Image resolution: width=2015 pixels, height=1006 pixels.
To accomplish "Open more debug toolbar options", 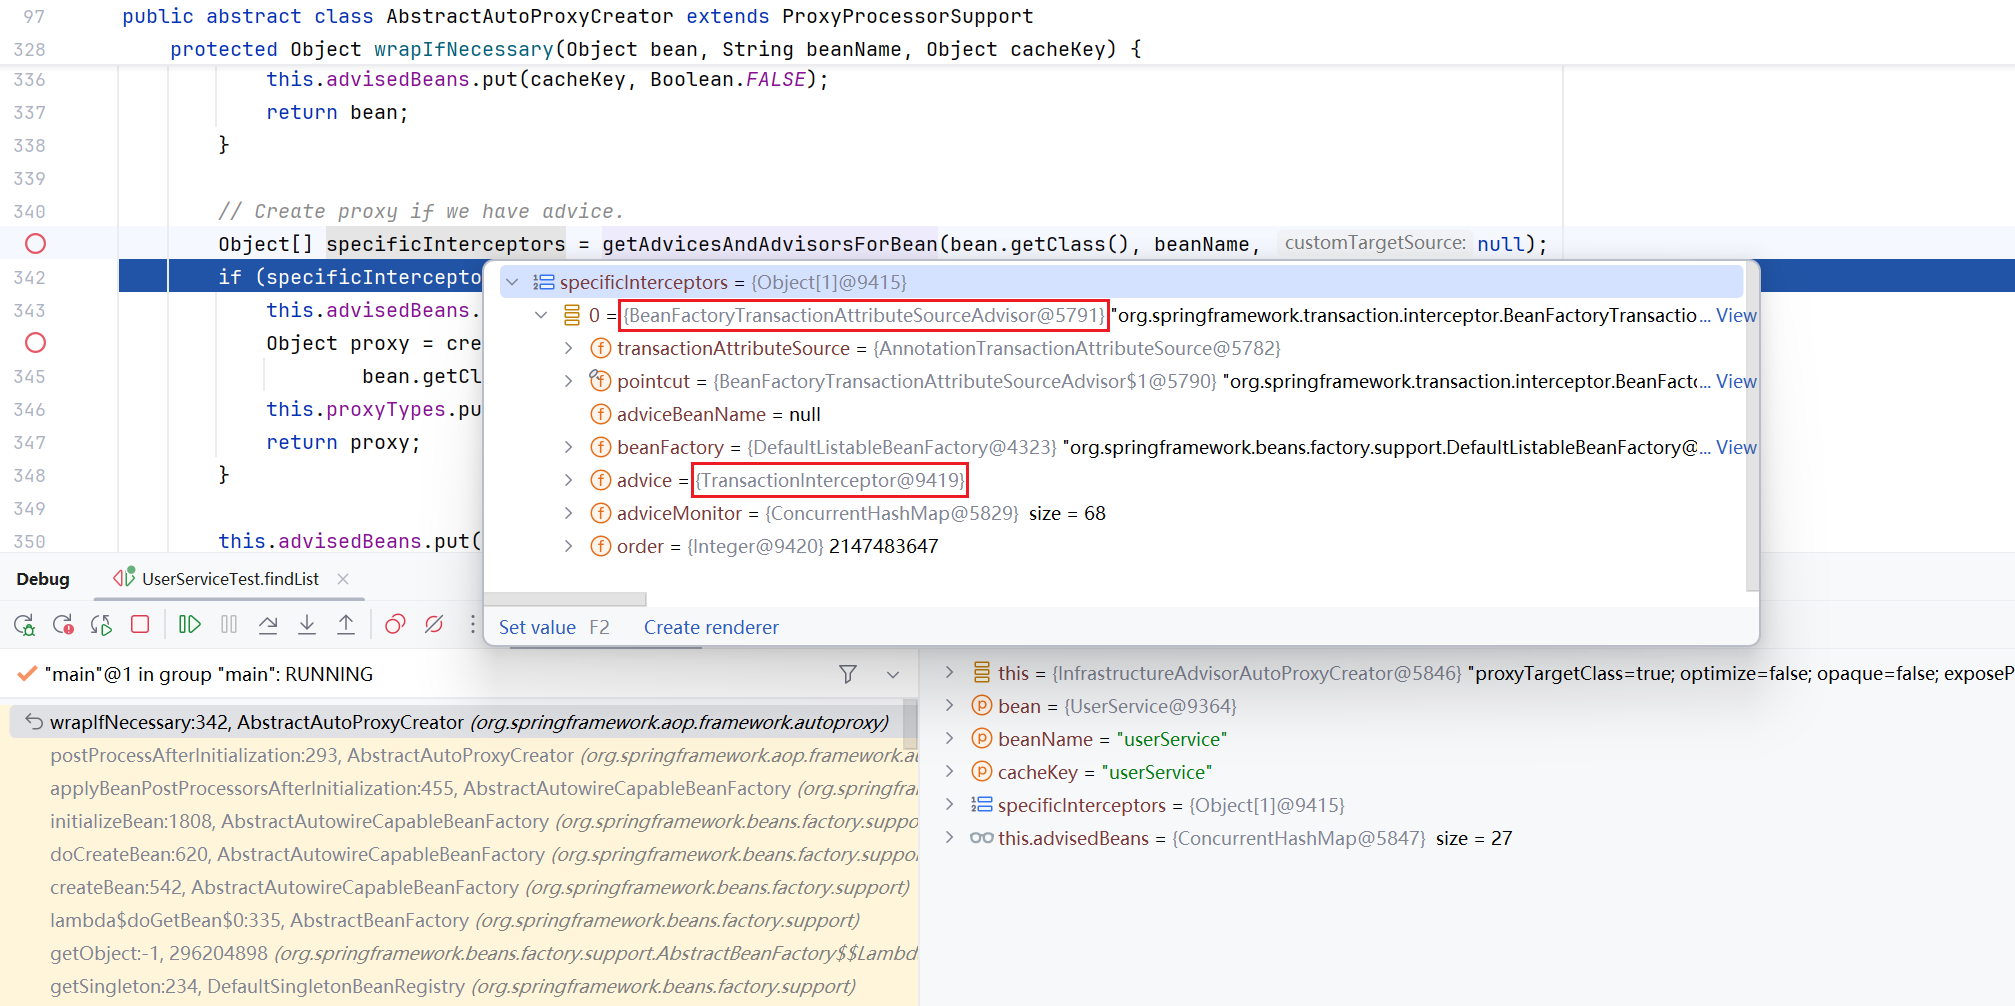I will (x=473, y=625).
